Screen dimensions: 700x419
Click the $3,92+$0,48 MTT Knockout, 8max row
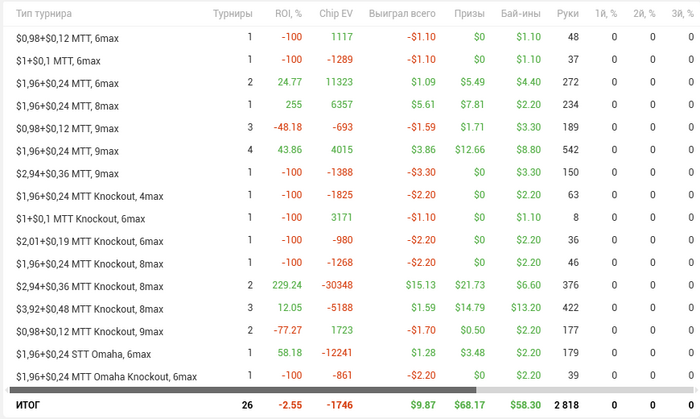pos(89,309)
